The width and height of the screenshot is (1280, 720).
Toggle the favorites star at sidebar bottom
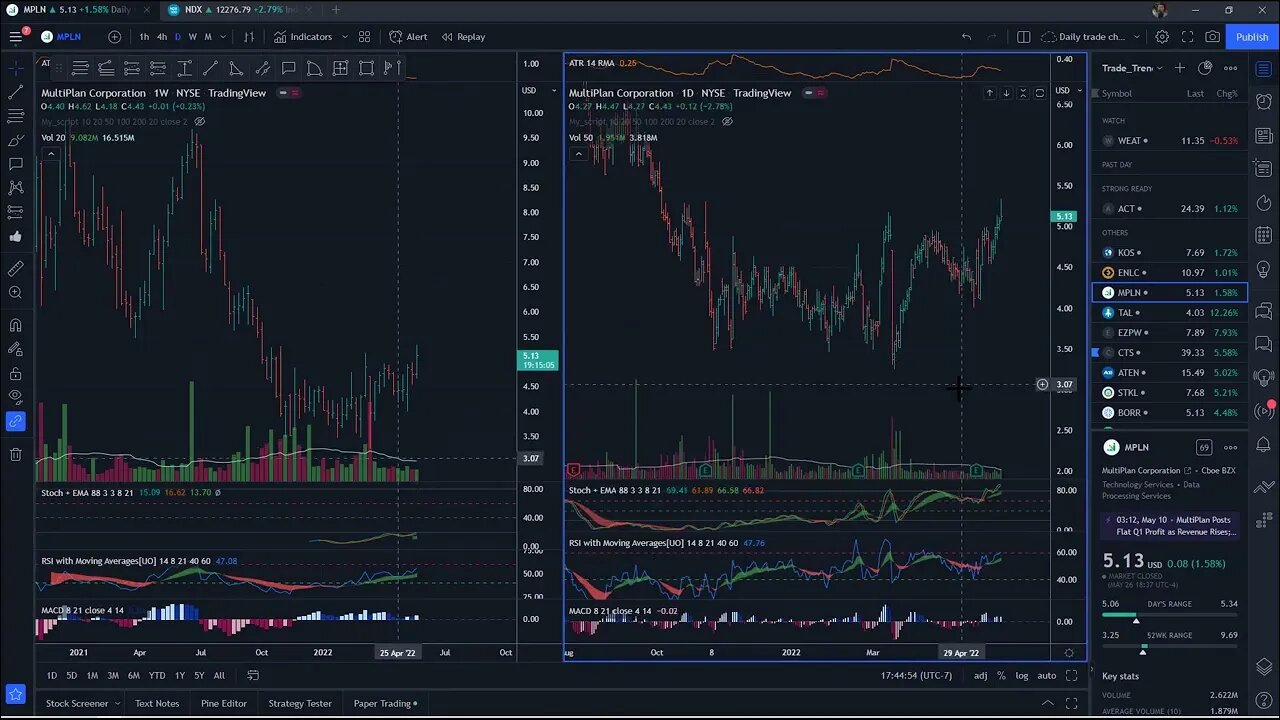coord(15,693)
